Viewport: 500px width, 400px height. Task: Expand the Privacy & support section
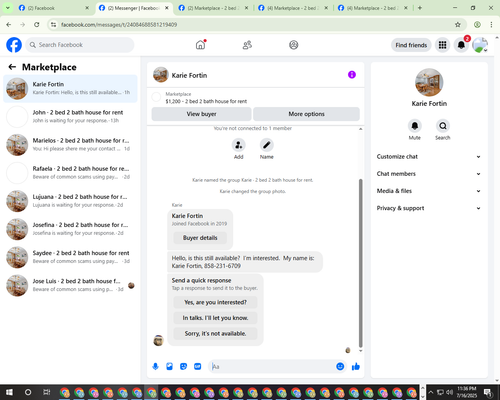click(429, 208)
